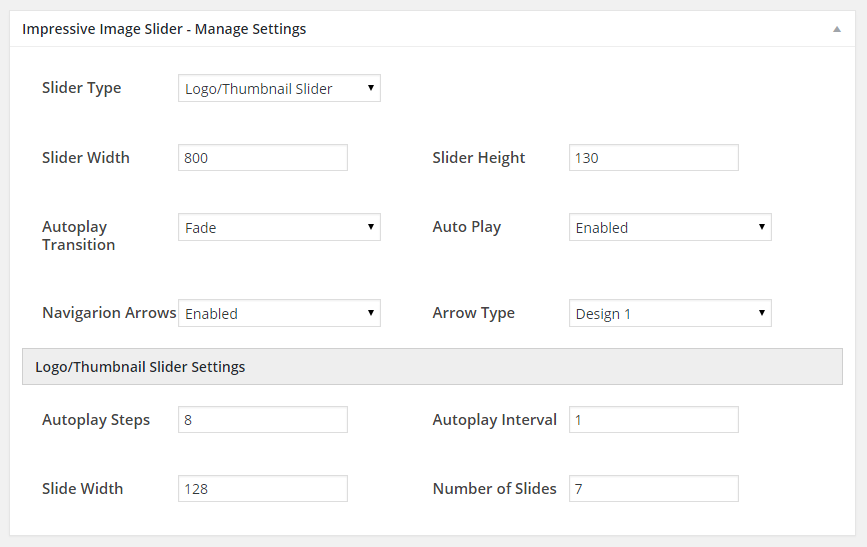
Task: Click the Slider Type label
Action: pos(82,88)
